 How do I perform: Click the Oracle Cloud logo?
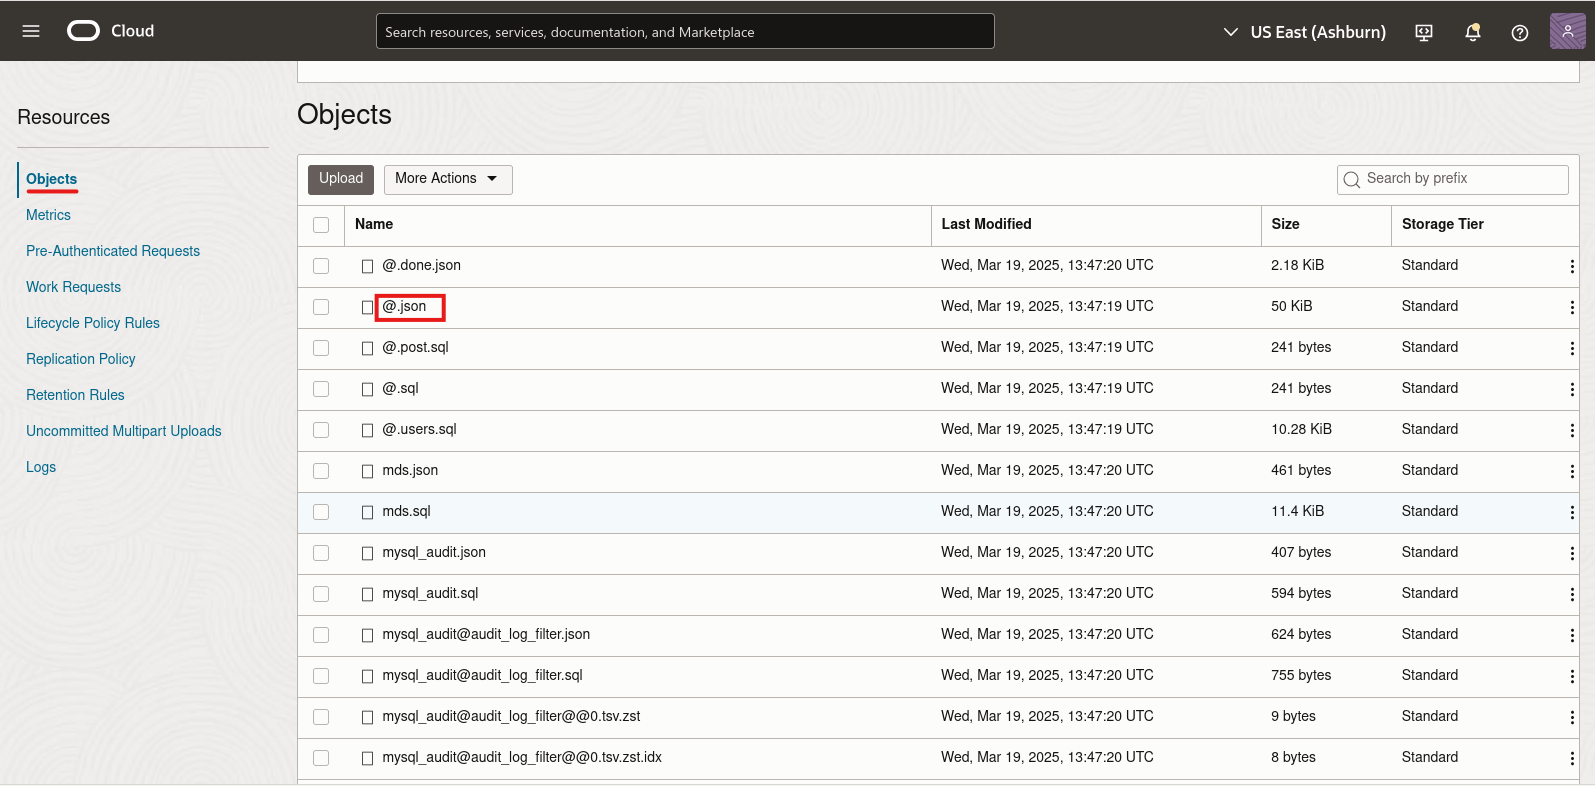tap(111, 31)
